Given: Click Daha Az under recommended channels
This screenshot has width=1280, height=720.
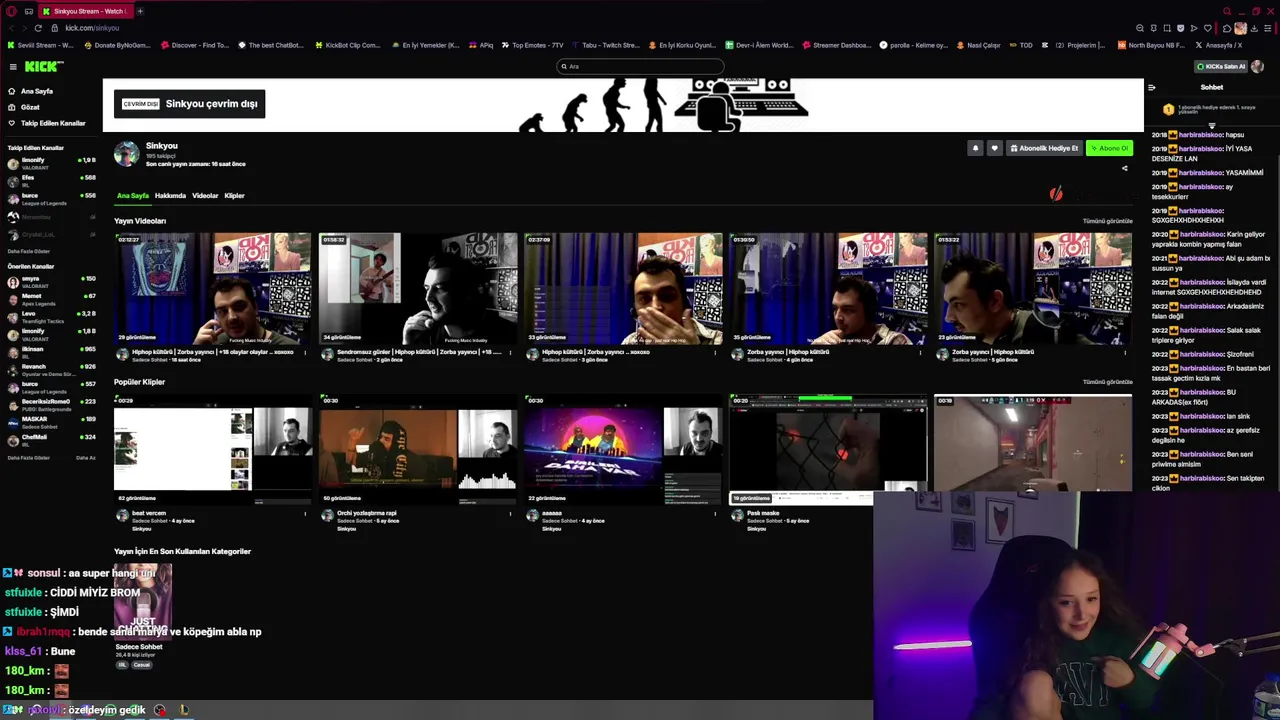Looking at the screenshot, I should [86, 458].
